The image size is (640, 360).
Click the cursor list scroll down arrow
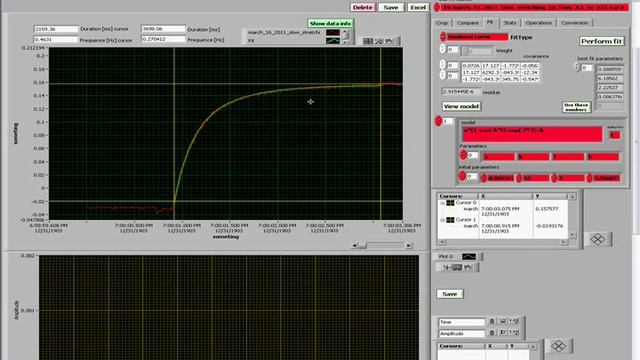click(x=572, y=235)
